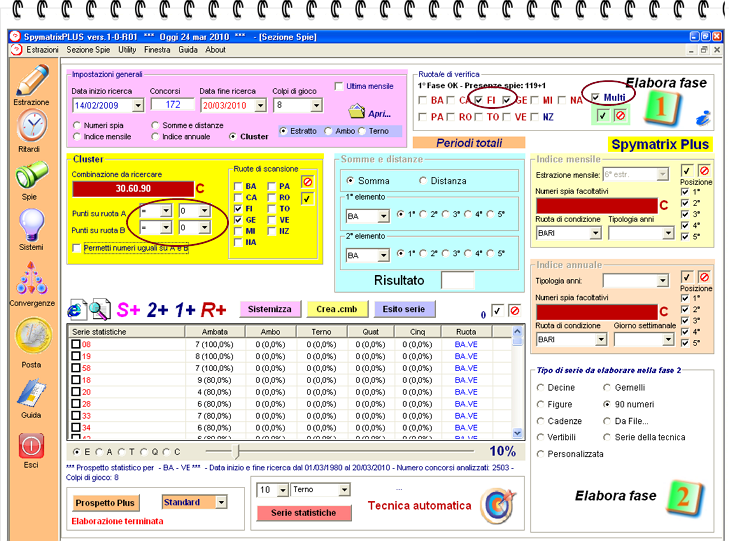Check the BA wheel in Ruote di scansione
Image resolution: width=729 pixels, height=541 pixels.
point(238,186)
